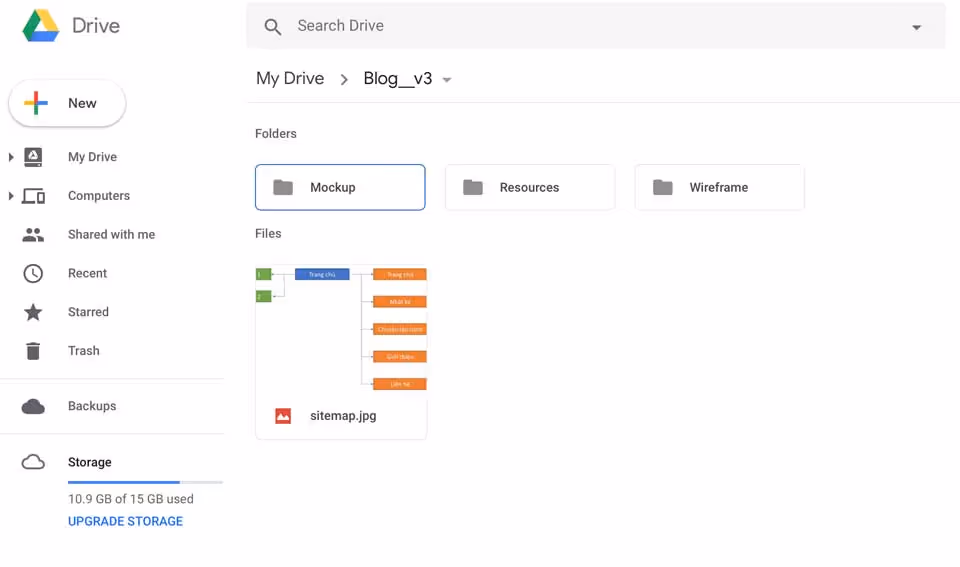
Task: Open search options dropdown arrow
Action: coord(917,27)
